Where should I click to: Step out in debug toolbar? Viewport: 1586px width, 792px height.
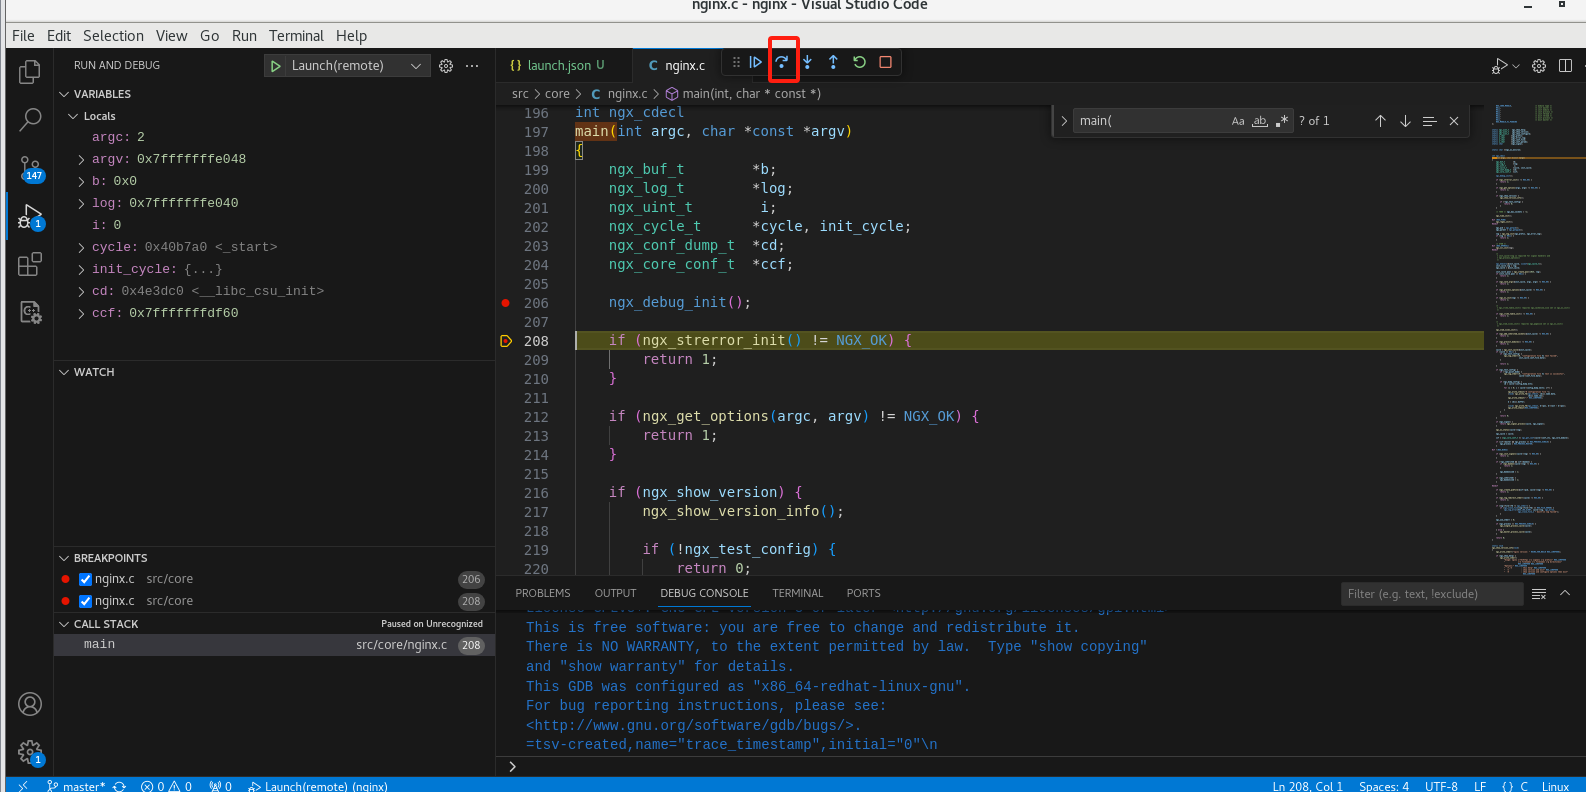click(833, 62)
